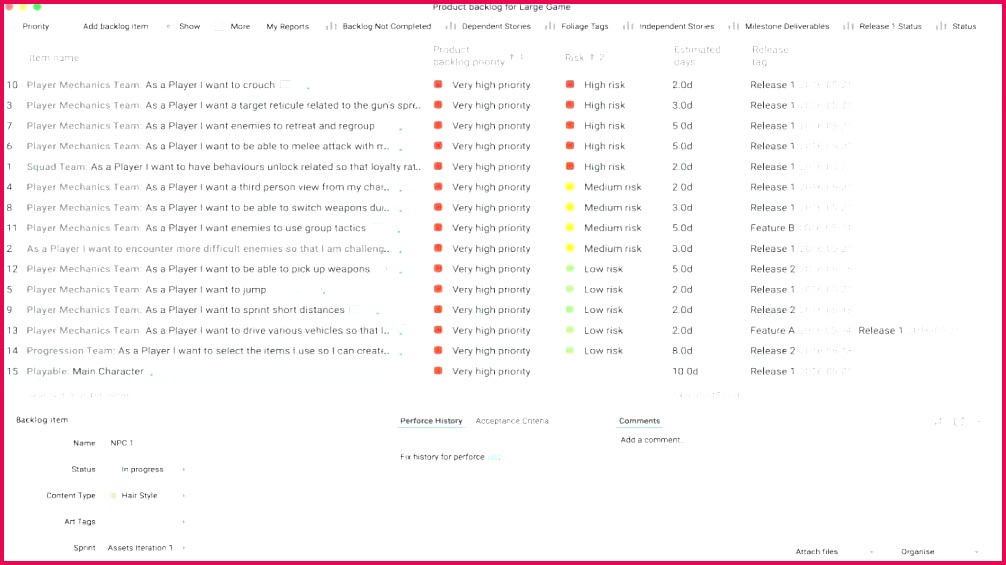
Task: Click the 10.0d estimated days value
Action: pos(685,371)
